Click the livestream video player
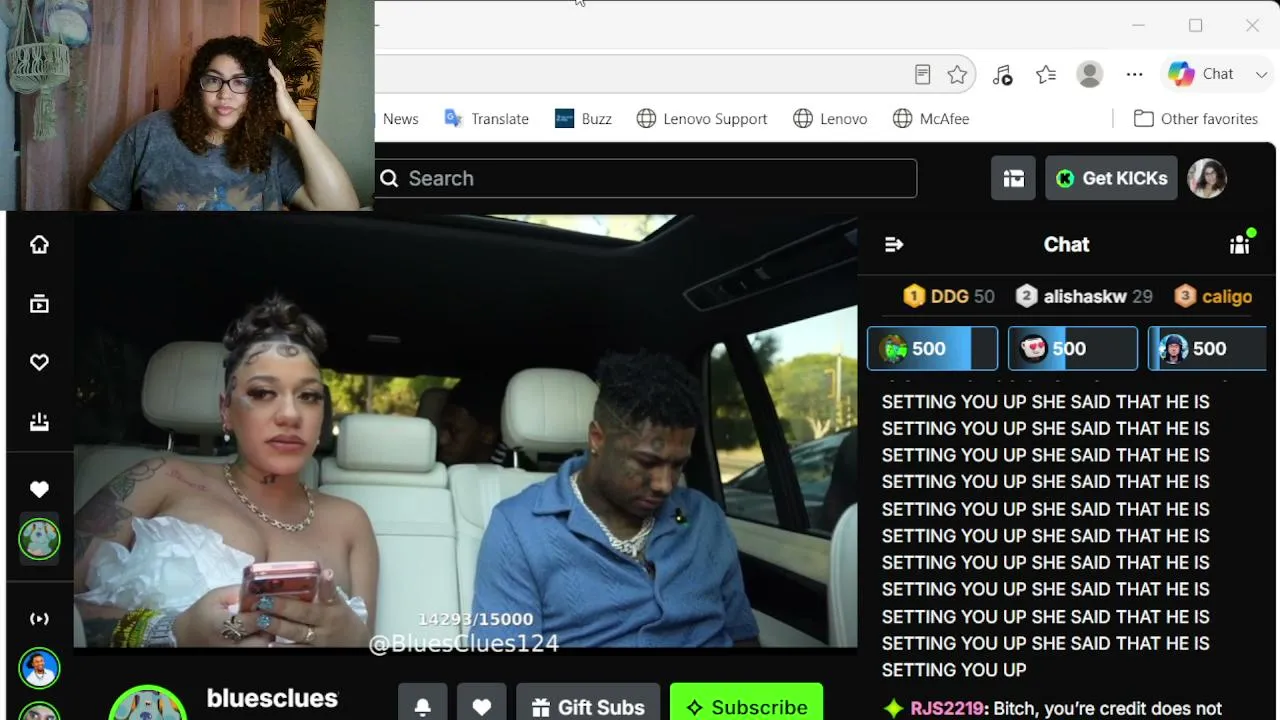The width and height of the screenshot is (1280, 720). [466, 431]
